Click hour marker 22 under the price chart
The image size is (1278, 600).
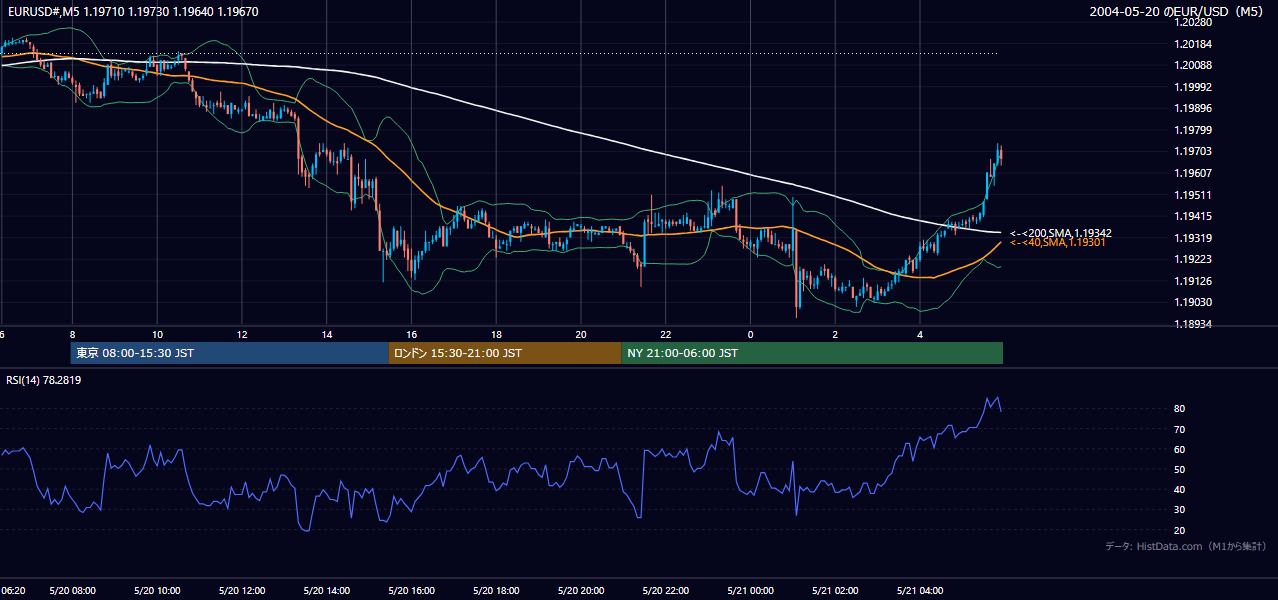click(666, 335)
